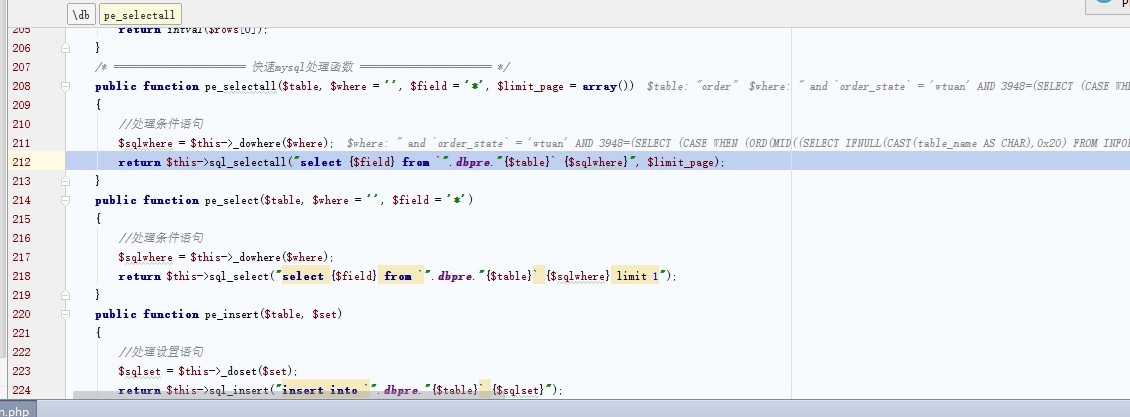
Task: Click pe_insert function name on line 220
Action: tap(231, 314)
